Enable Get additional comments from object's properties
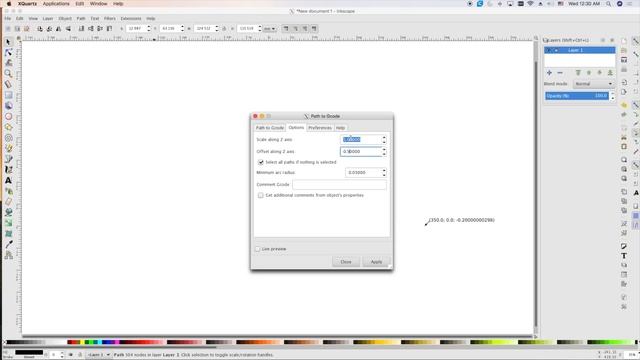The width and height of the screenshot is (640, 360). tap(260, 196)
